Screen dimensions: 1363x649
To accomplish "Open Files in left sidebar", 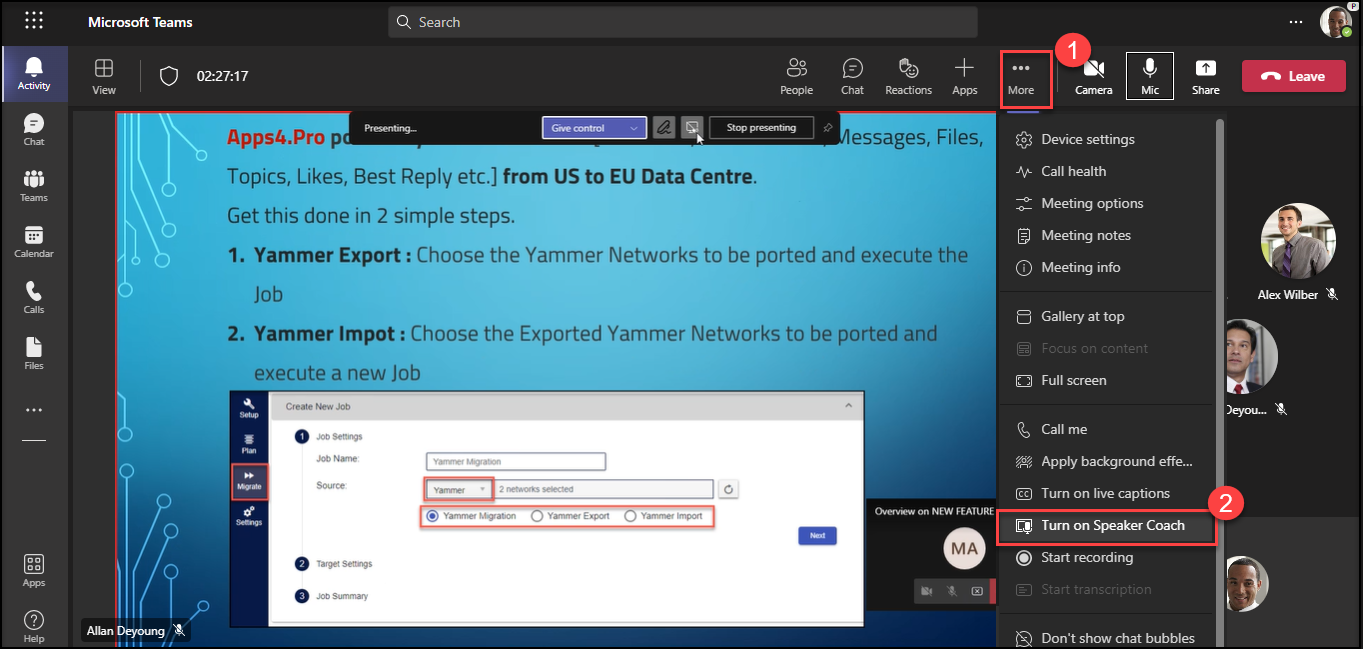I will [34, 353].
